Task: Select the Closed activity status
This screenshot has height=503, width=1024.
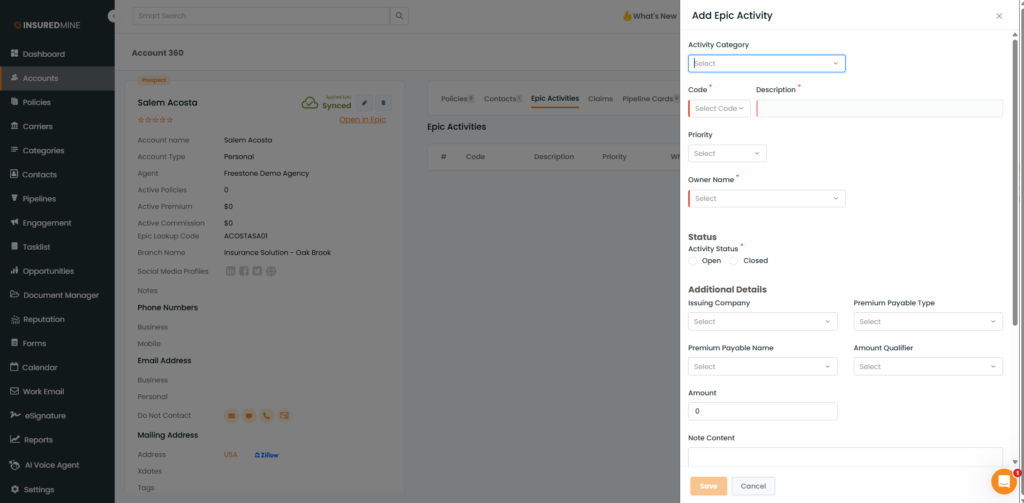Action: coord(735,261)
